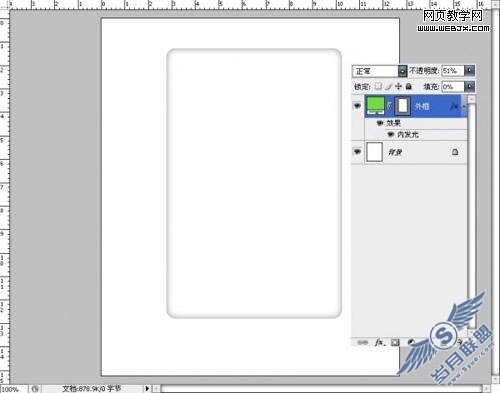Select the 背景 layer name
500x393 pixels.
pyautogui.click(x=395, y=152)
